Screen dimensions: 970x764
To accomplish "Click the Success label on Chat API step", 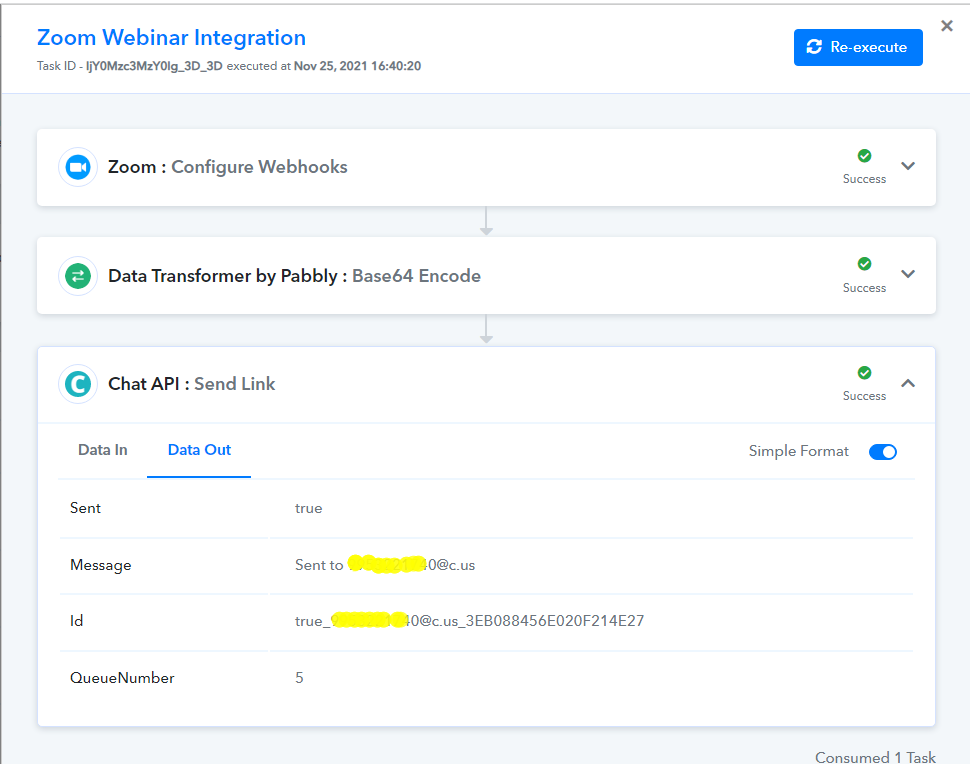I will [864, 396].
